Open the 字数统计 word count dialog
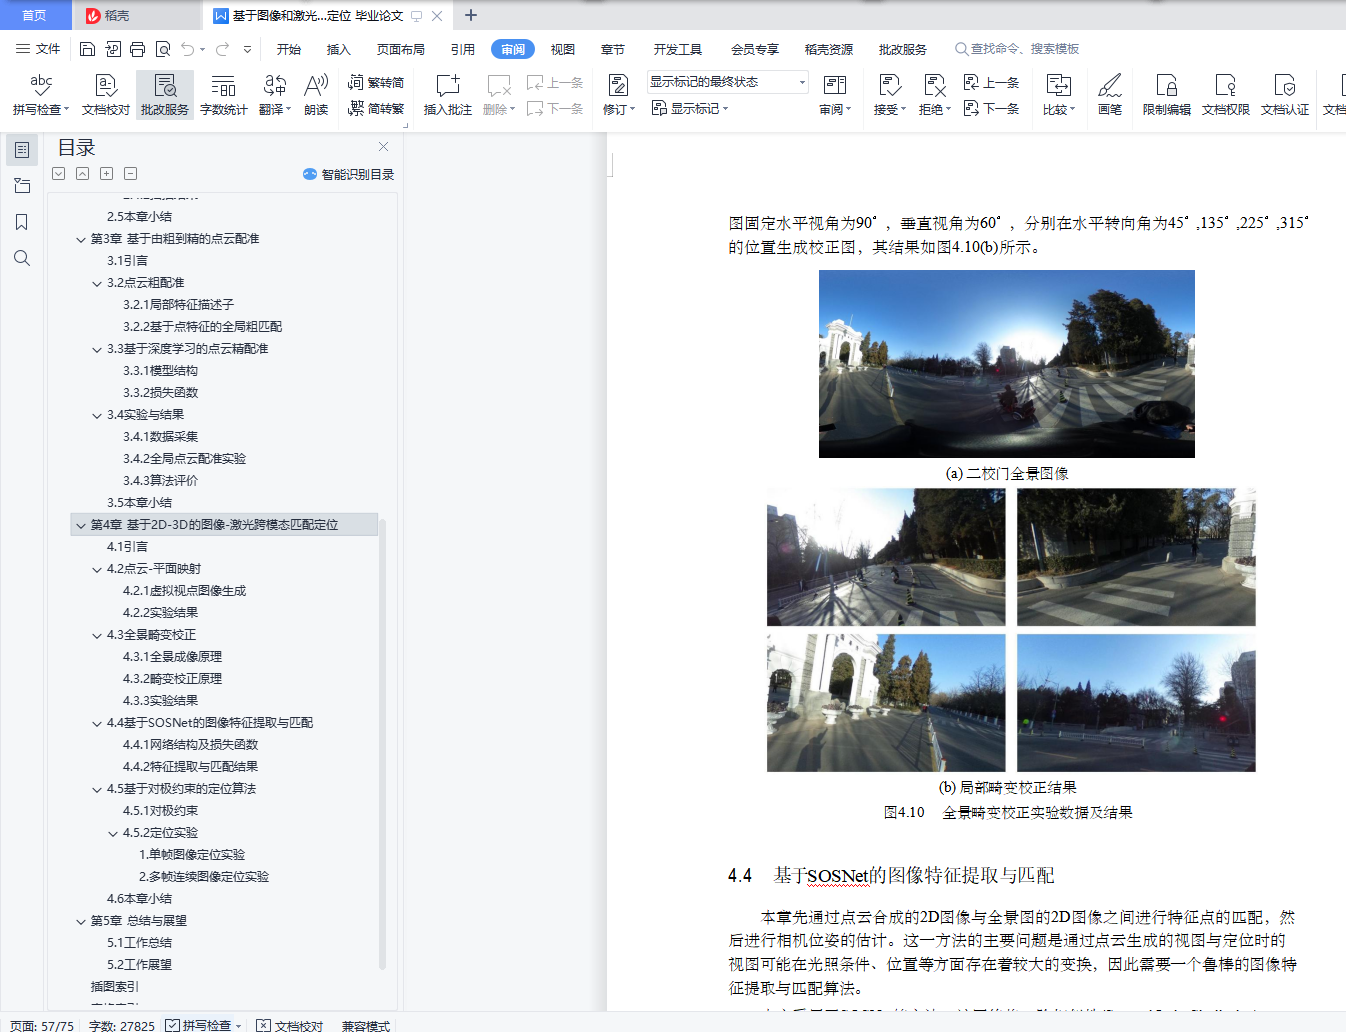 223,95
